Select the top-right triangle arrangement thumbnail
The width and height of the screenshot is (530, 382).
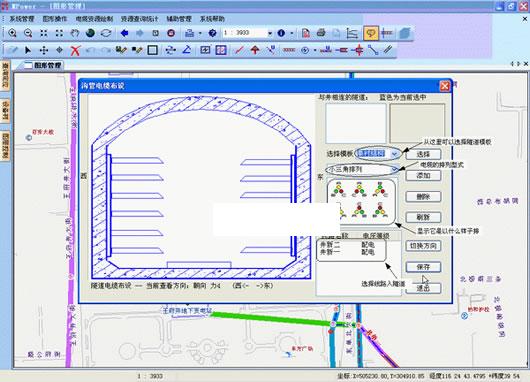click(380, 190)
